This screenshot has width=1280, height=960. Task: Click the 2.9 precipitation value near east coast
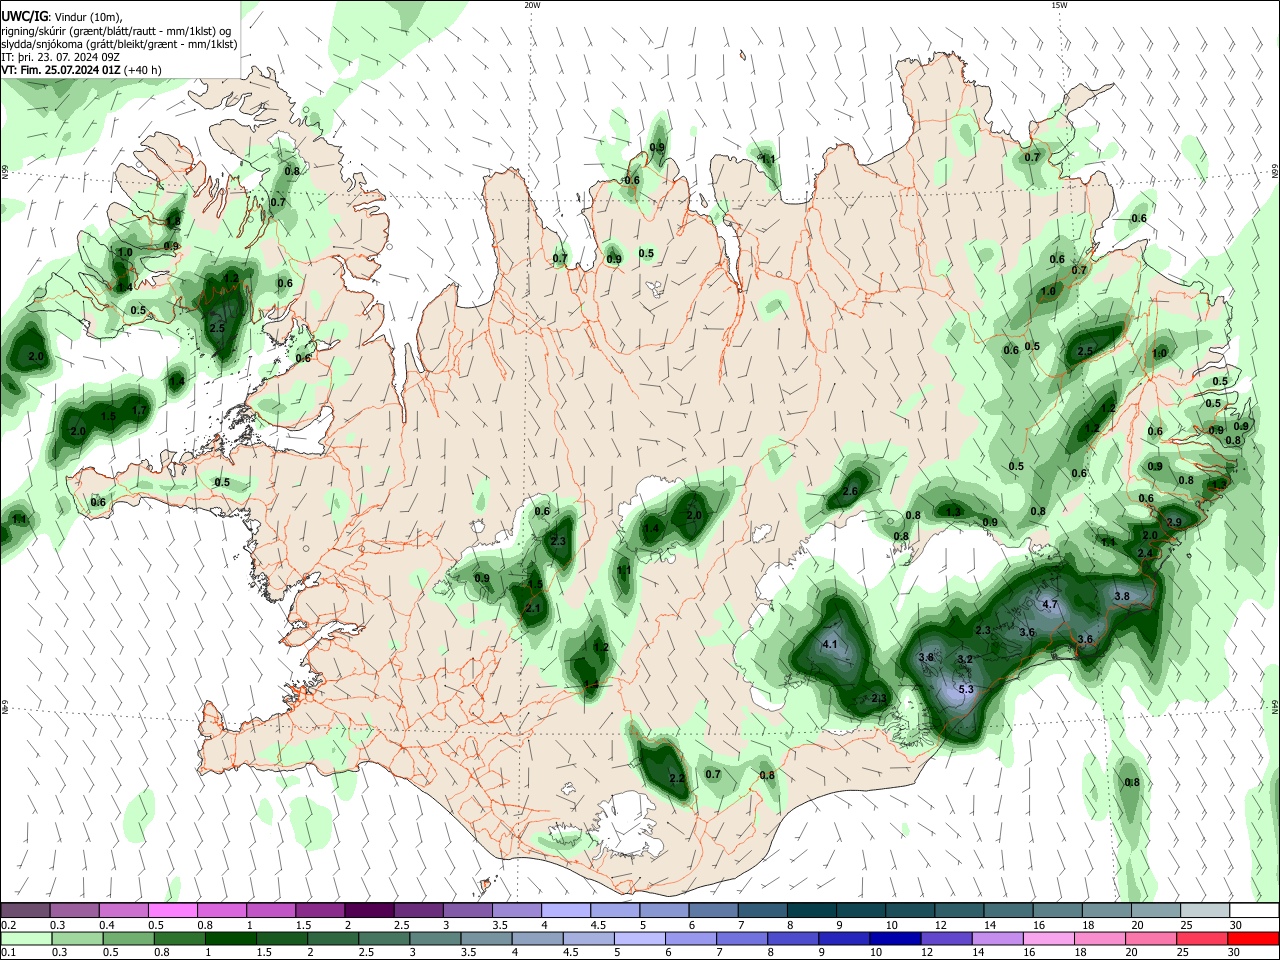coord(1175,522)
